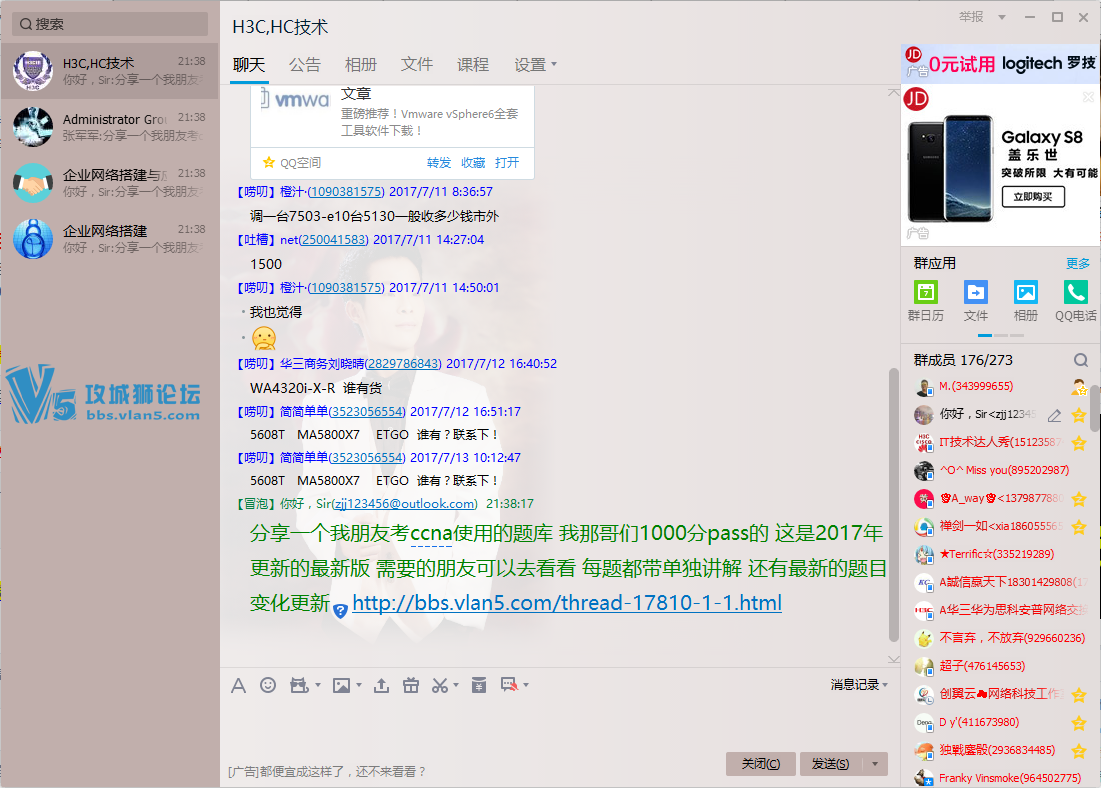Switch to the 课程 tab
Image resolution: width=1101 pixels, height=788 pixels.
(473, 65)
